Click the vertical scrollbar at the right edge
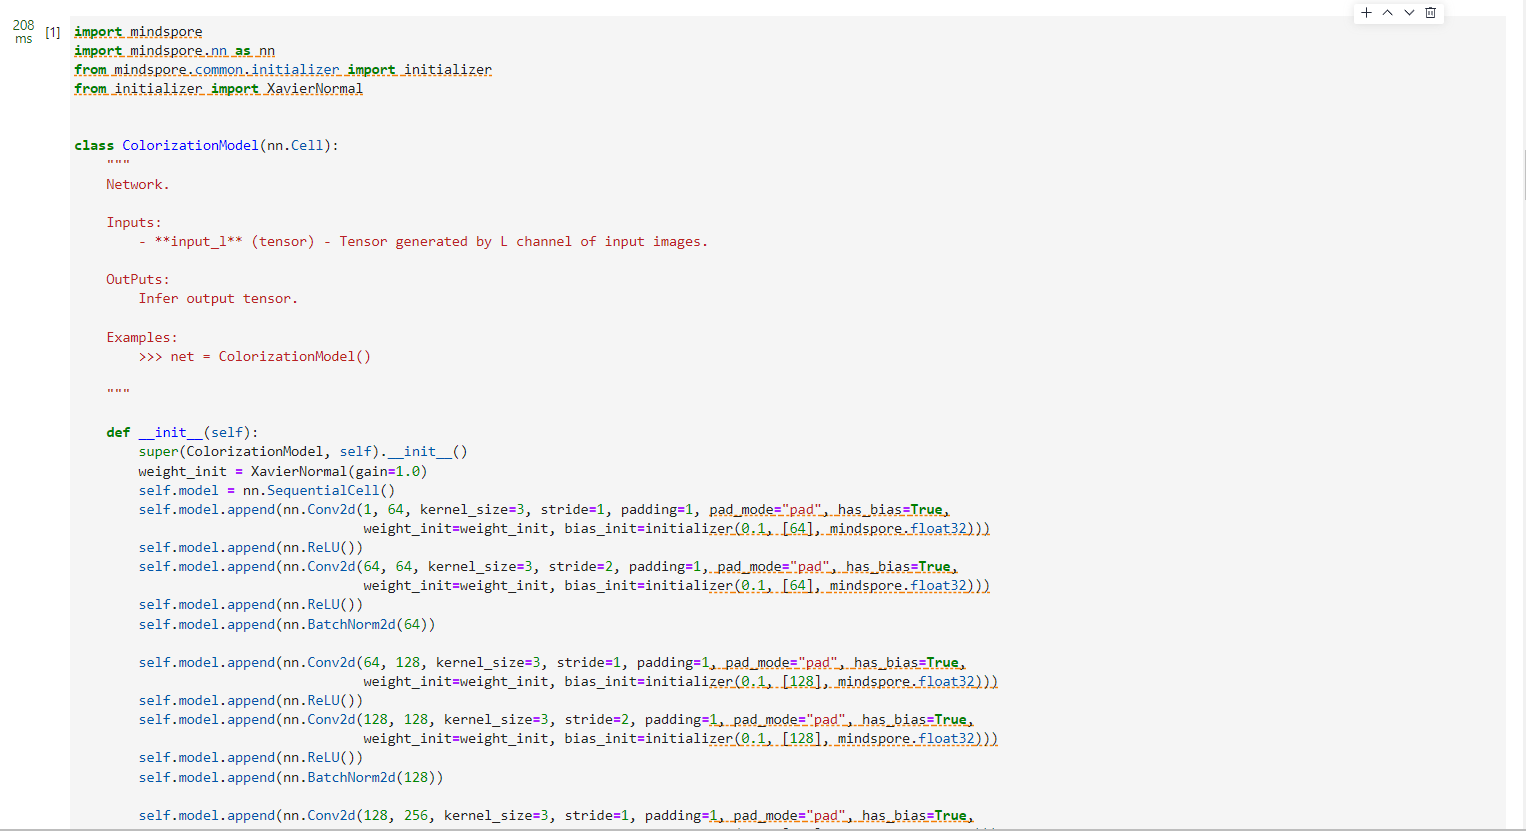Screen dimensions: 1526x831 tap(1523, 175)
